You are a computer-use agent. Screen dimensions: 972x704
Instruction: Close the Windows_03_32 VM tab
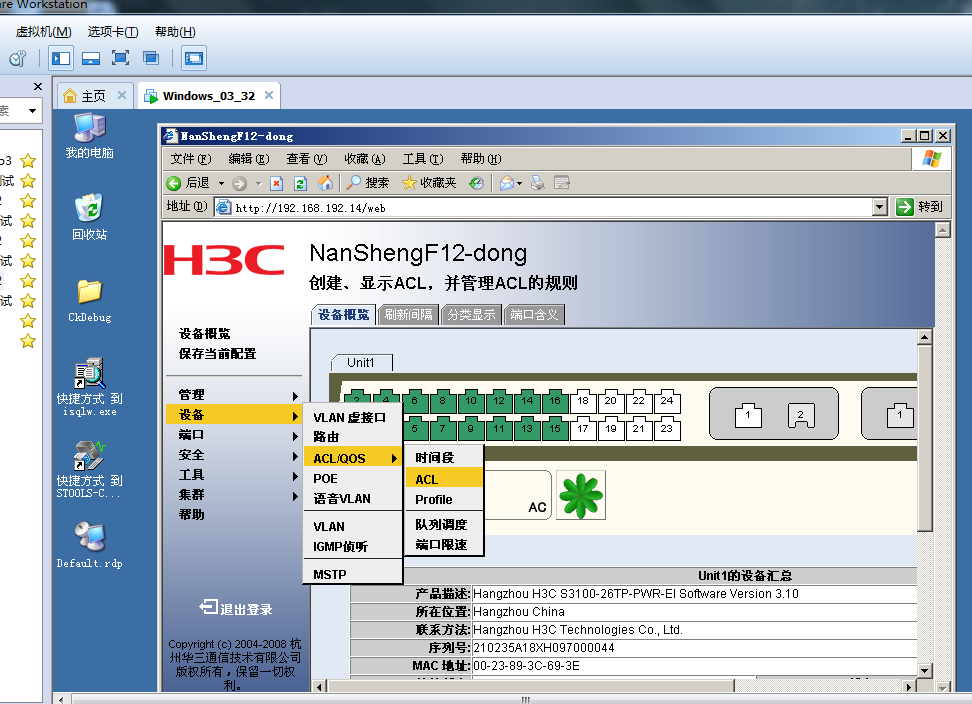click(269, 95)
